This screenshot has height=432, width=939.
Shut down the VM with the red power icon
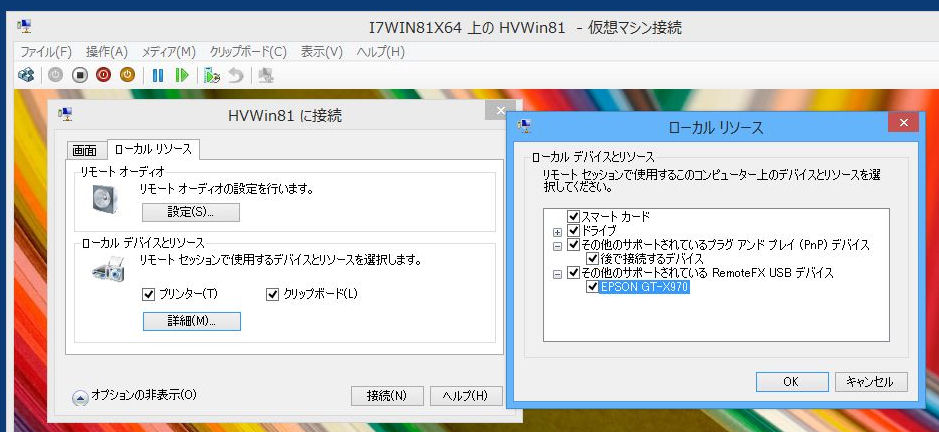(104, 75)
